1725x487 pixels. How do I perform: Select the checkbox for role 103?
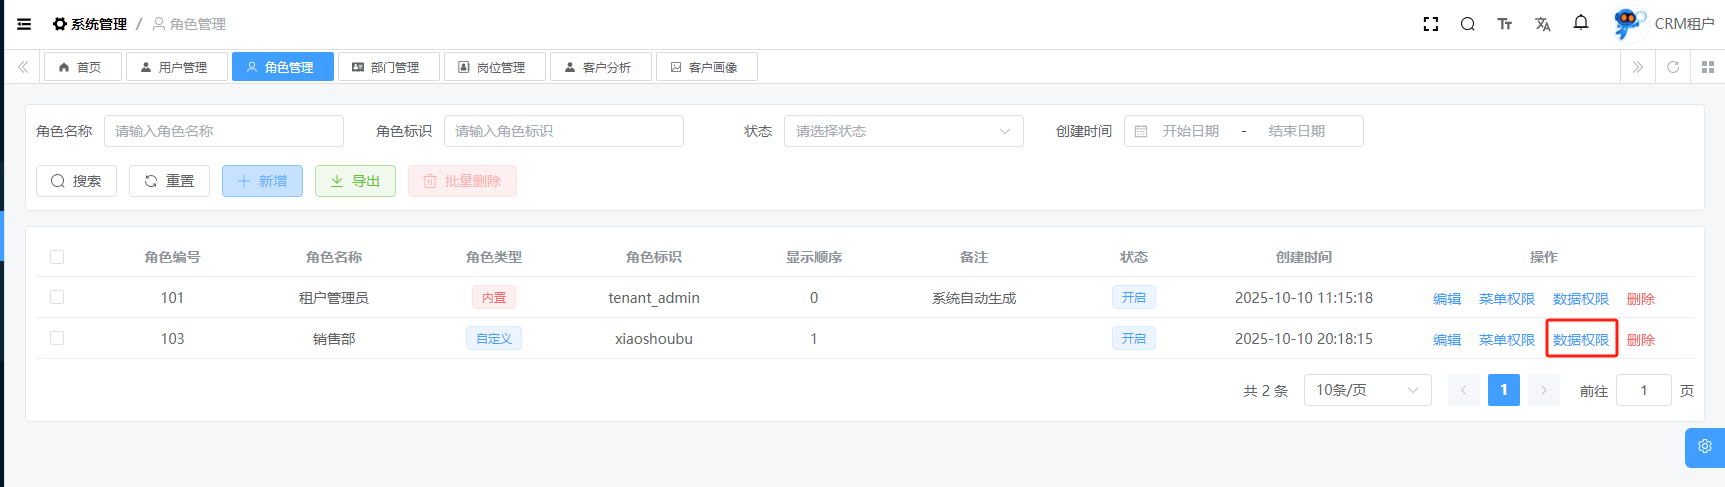[x=57, y=338]
